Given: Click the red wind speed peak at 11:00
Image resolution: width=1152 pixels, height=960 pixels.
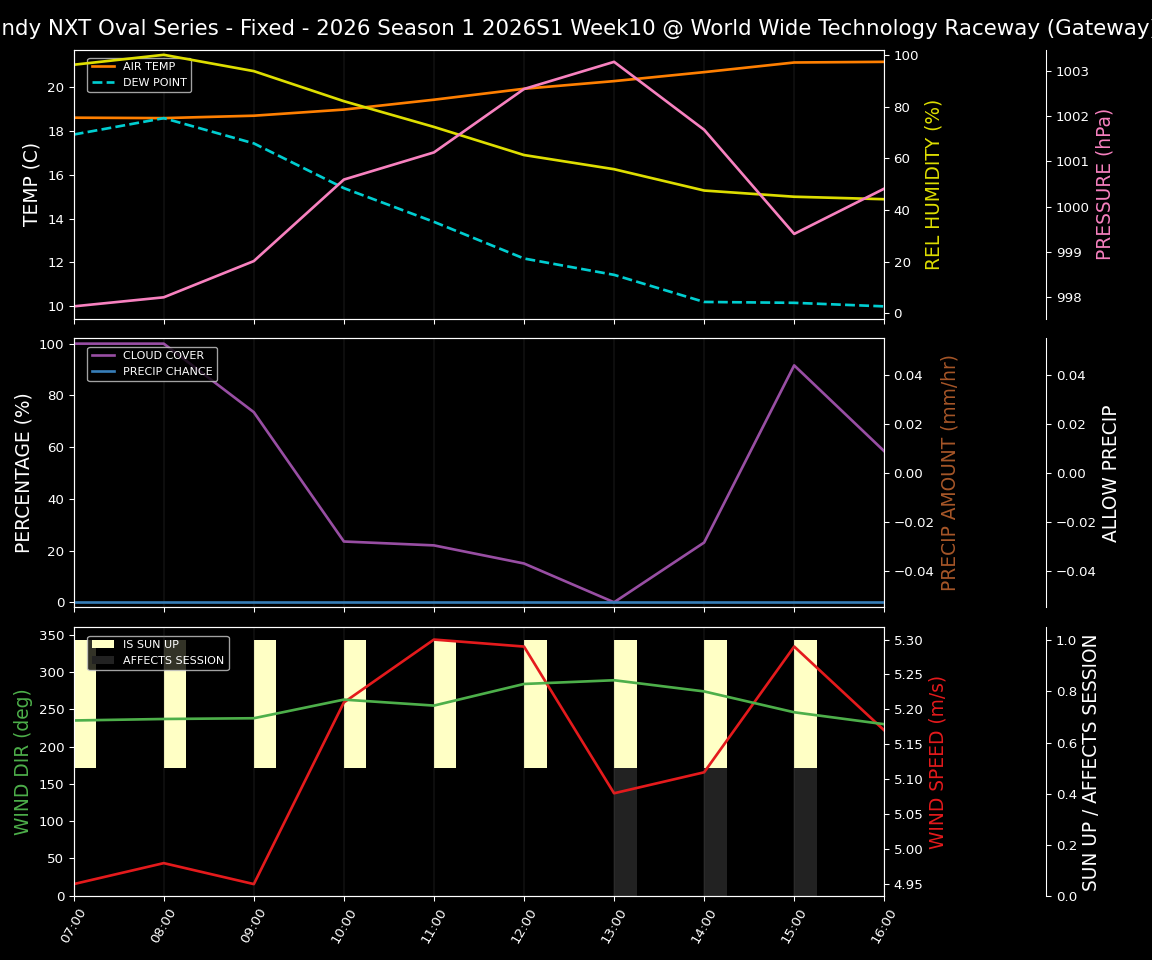Looking at the screenshot, I should pos(435,640).
